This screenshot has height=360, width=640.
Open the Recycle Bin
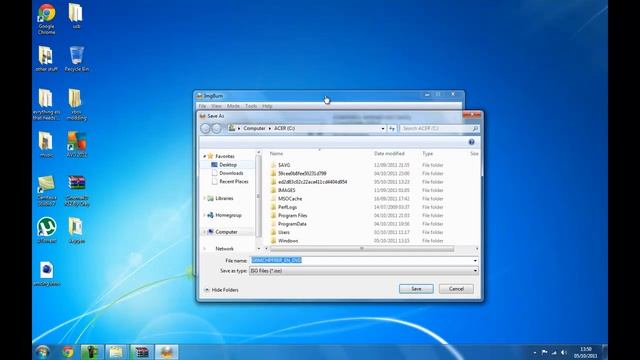tap(76, 58)
